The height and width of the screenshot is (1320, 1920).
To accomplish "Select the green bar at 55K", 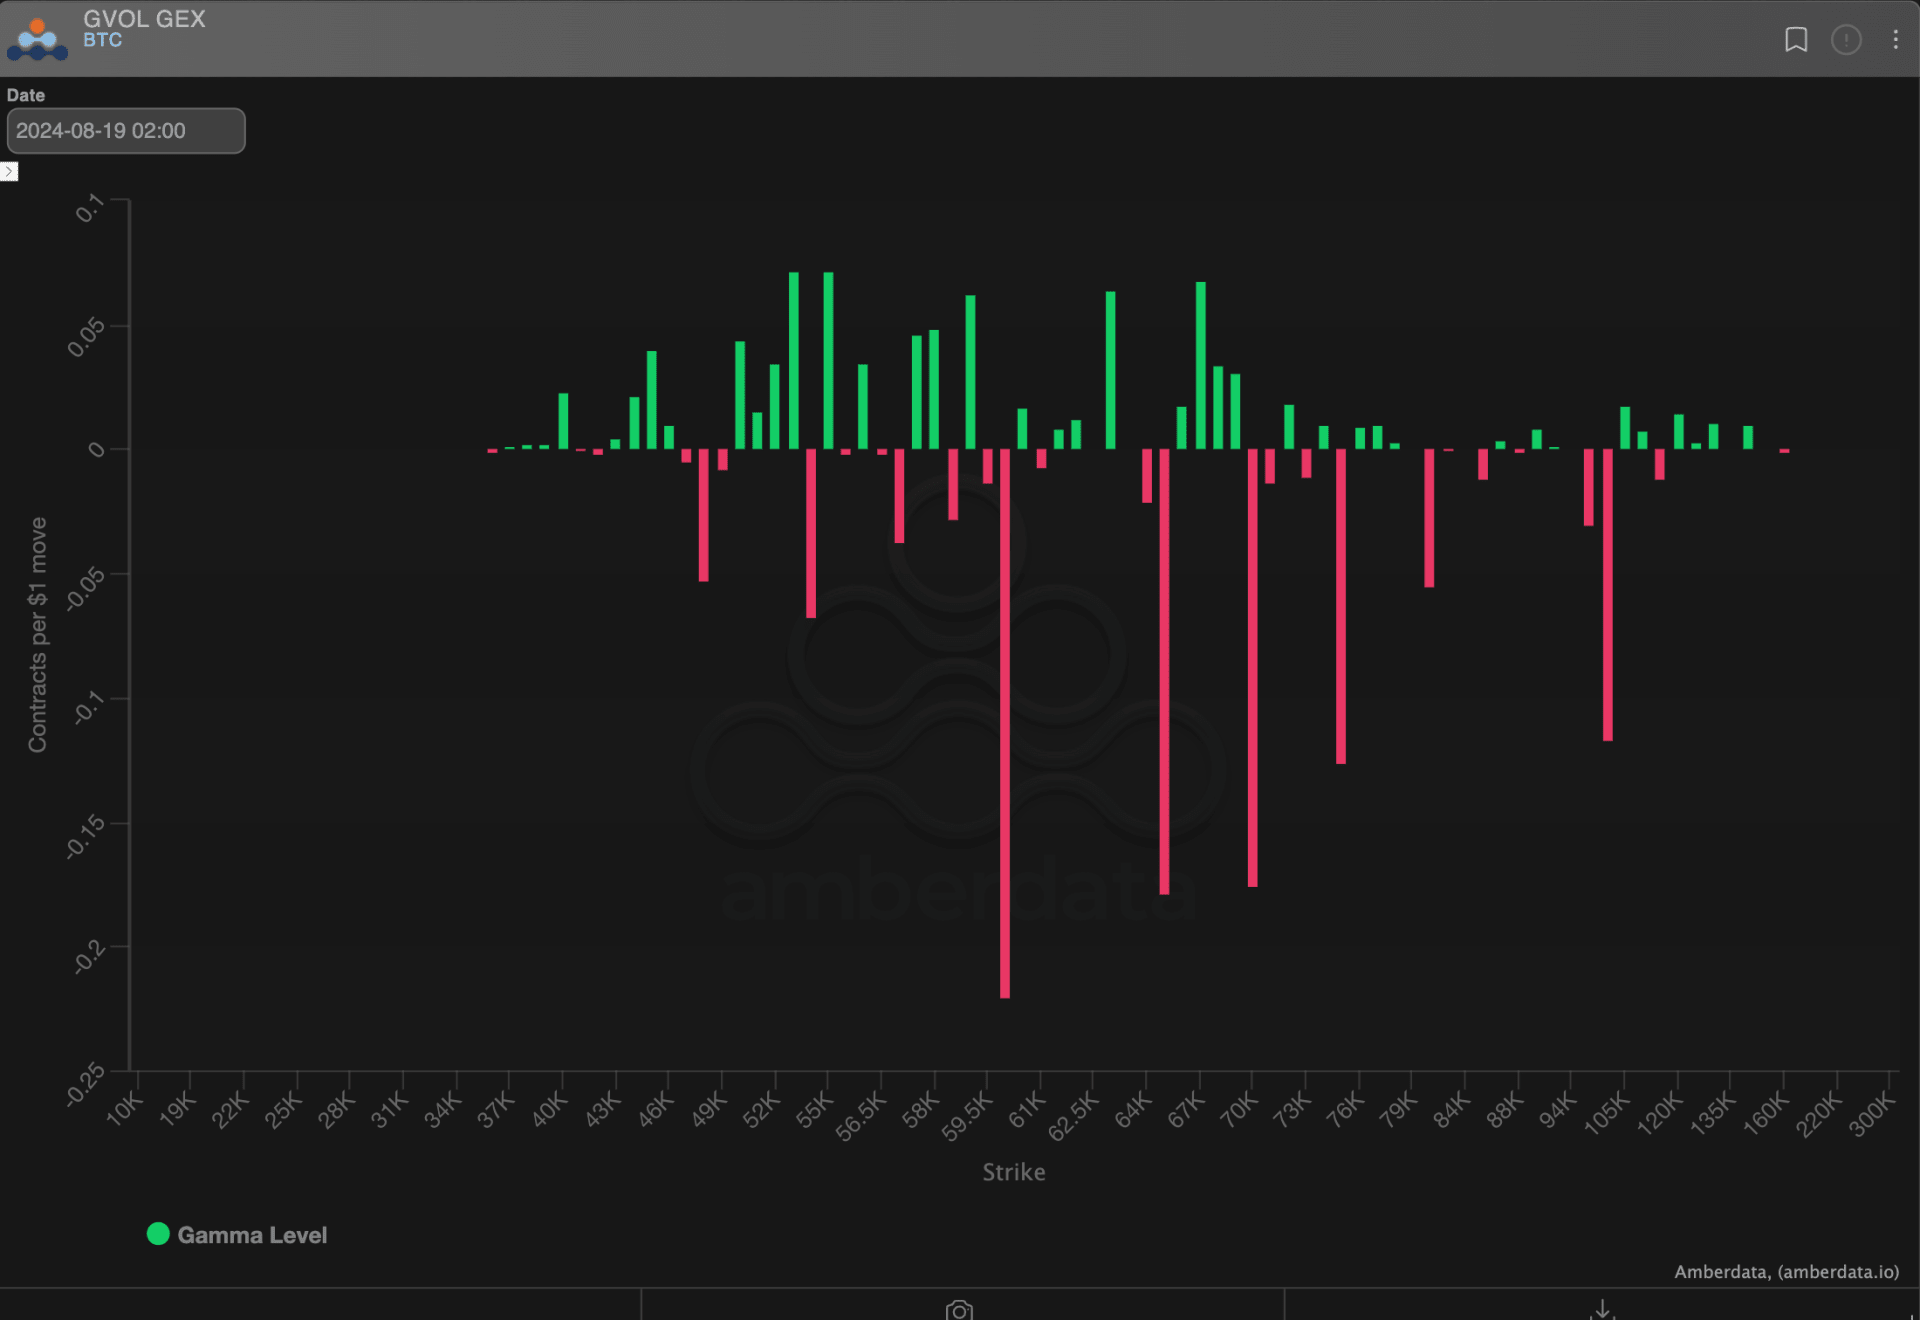I will [x=829, y=360].
